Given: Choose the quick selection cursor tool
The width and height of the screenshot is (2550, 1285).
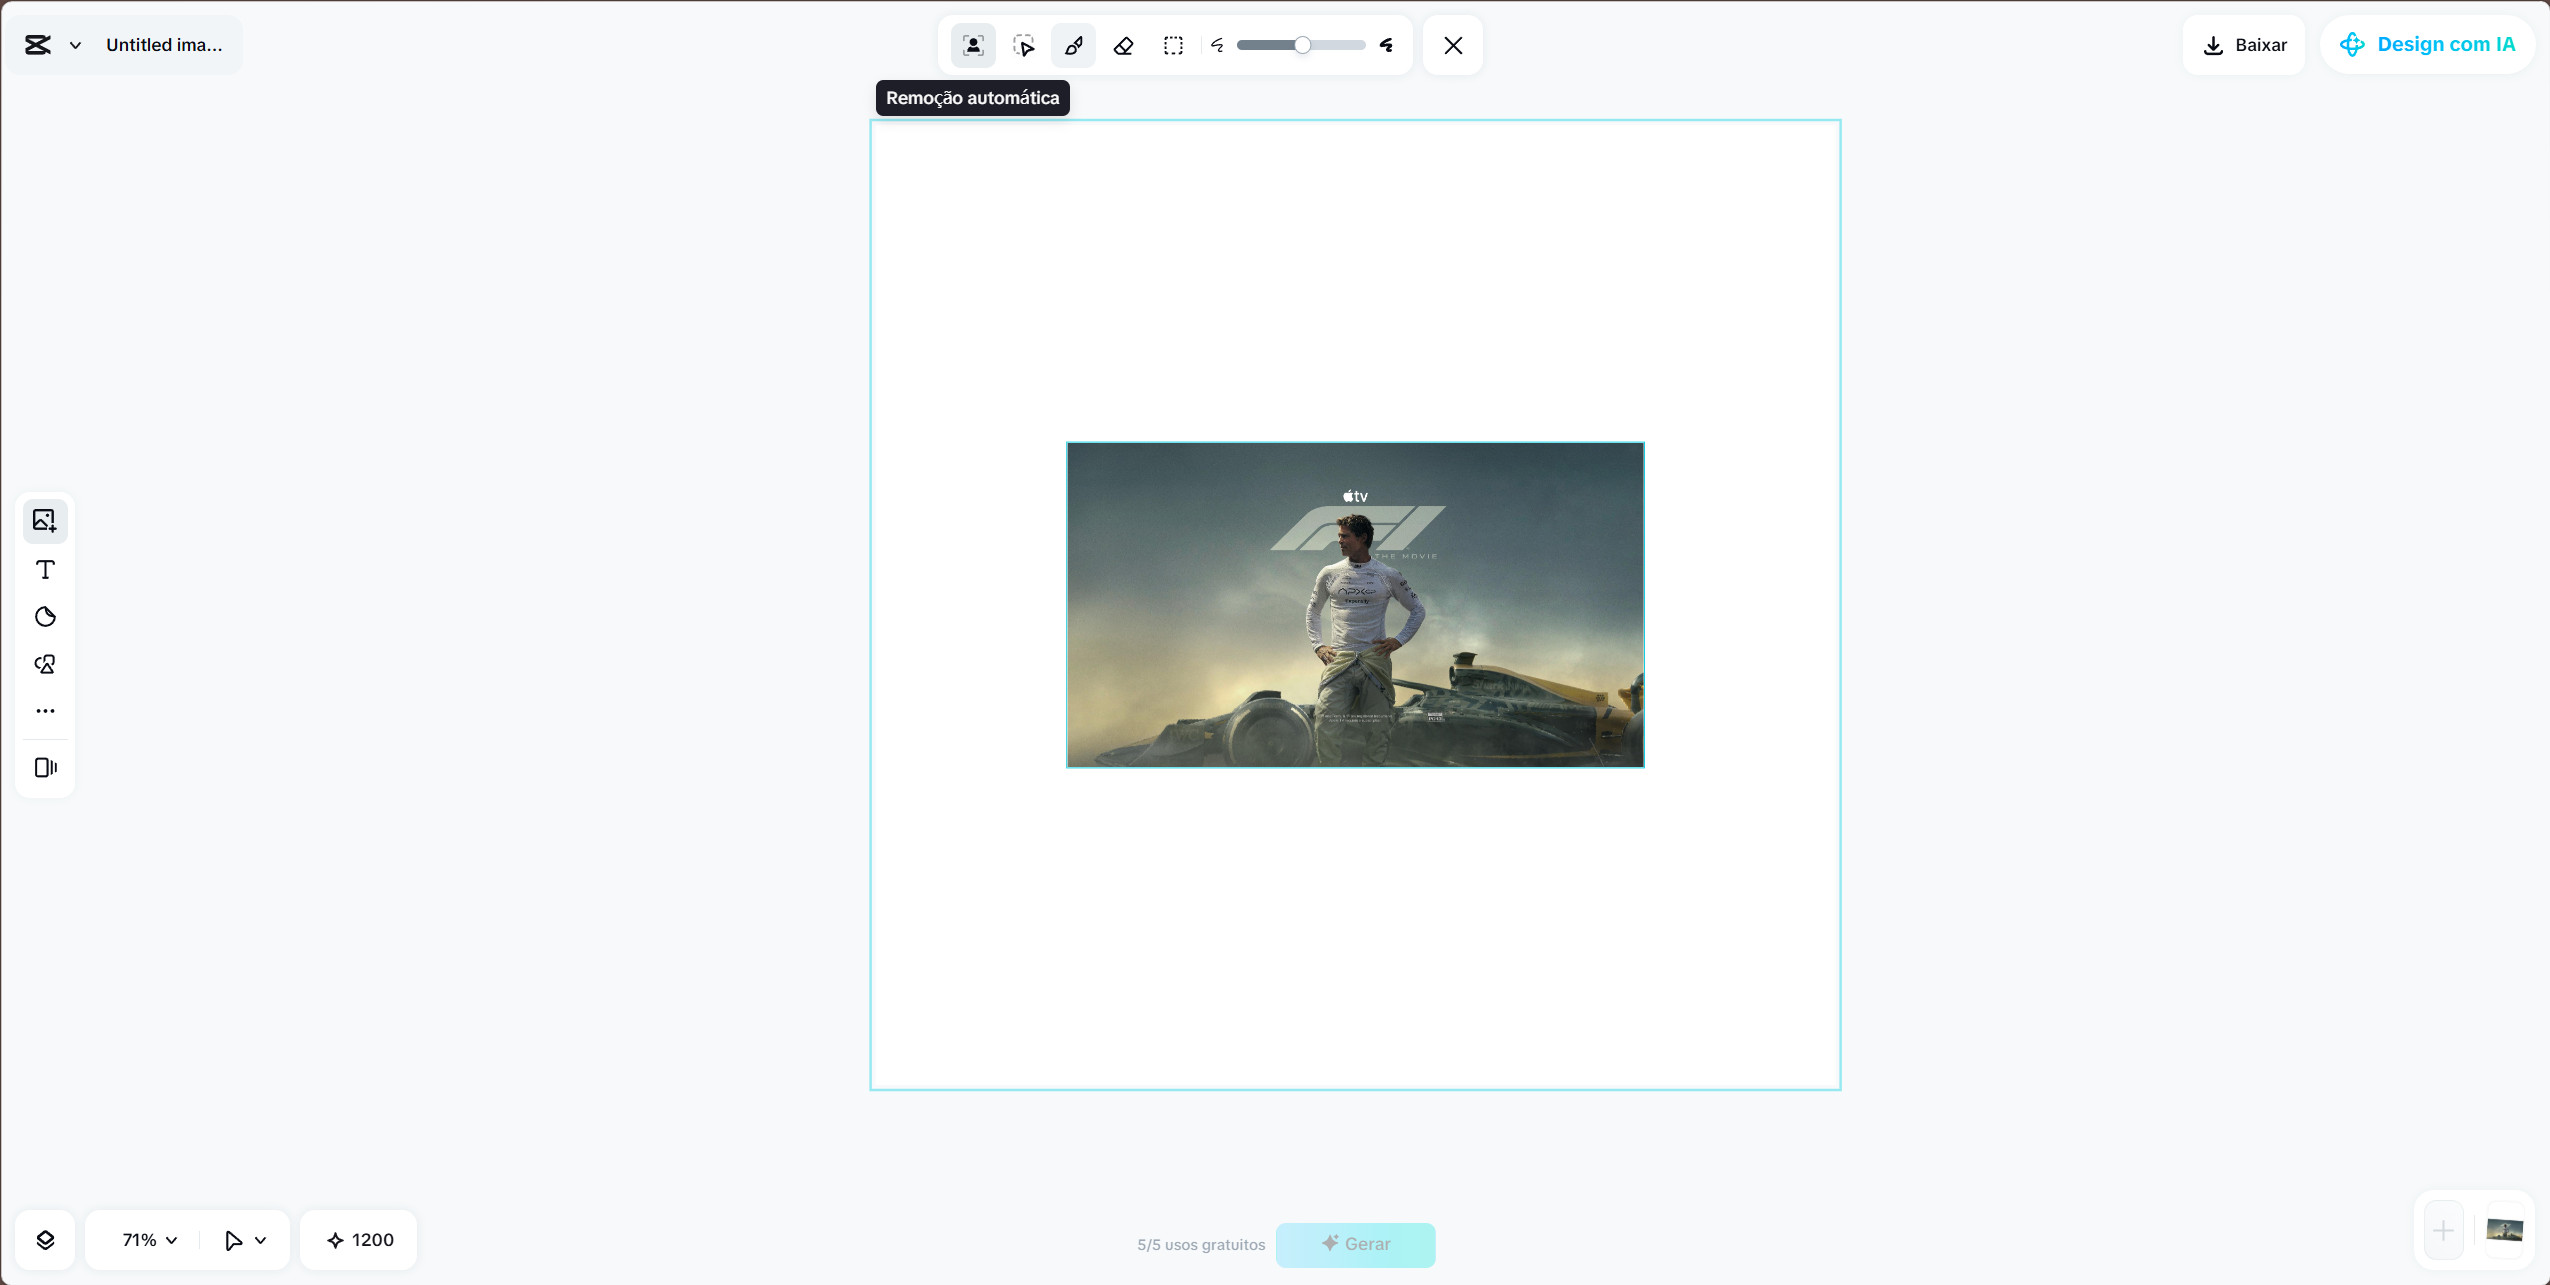Looking at the screenshot, I should pos(1023,45).
